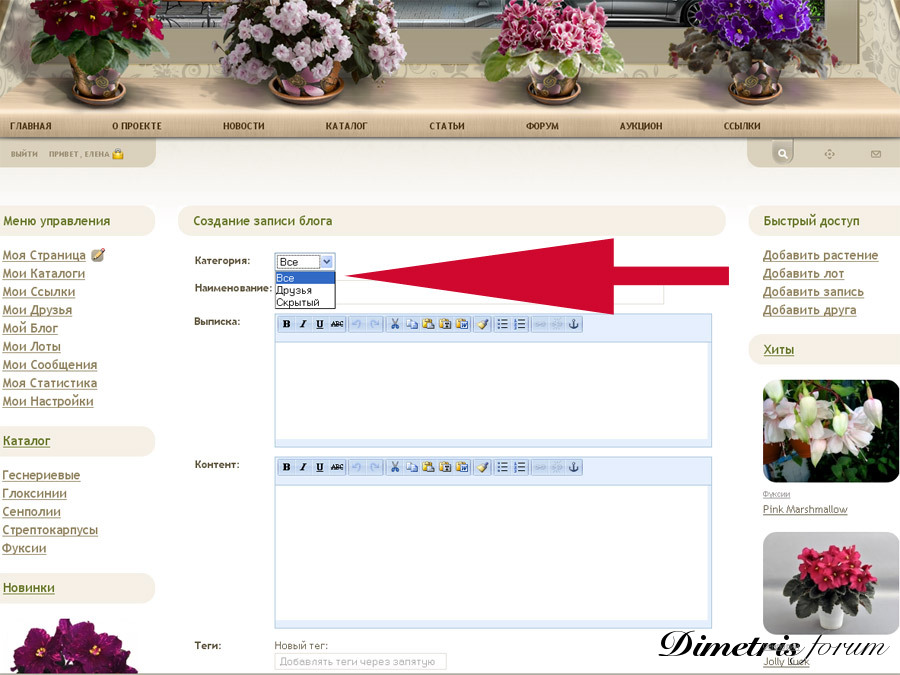The width and height of the screenshot is (900, 675).
Task: Open the Каталог navigation menu item
Action: coord(346,126)
